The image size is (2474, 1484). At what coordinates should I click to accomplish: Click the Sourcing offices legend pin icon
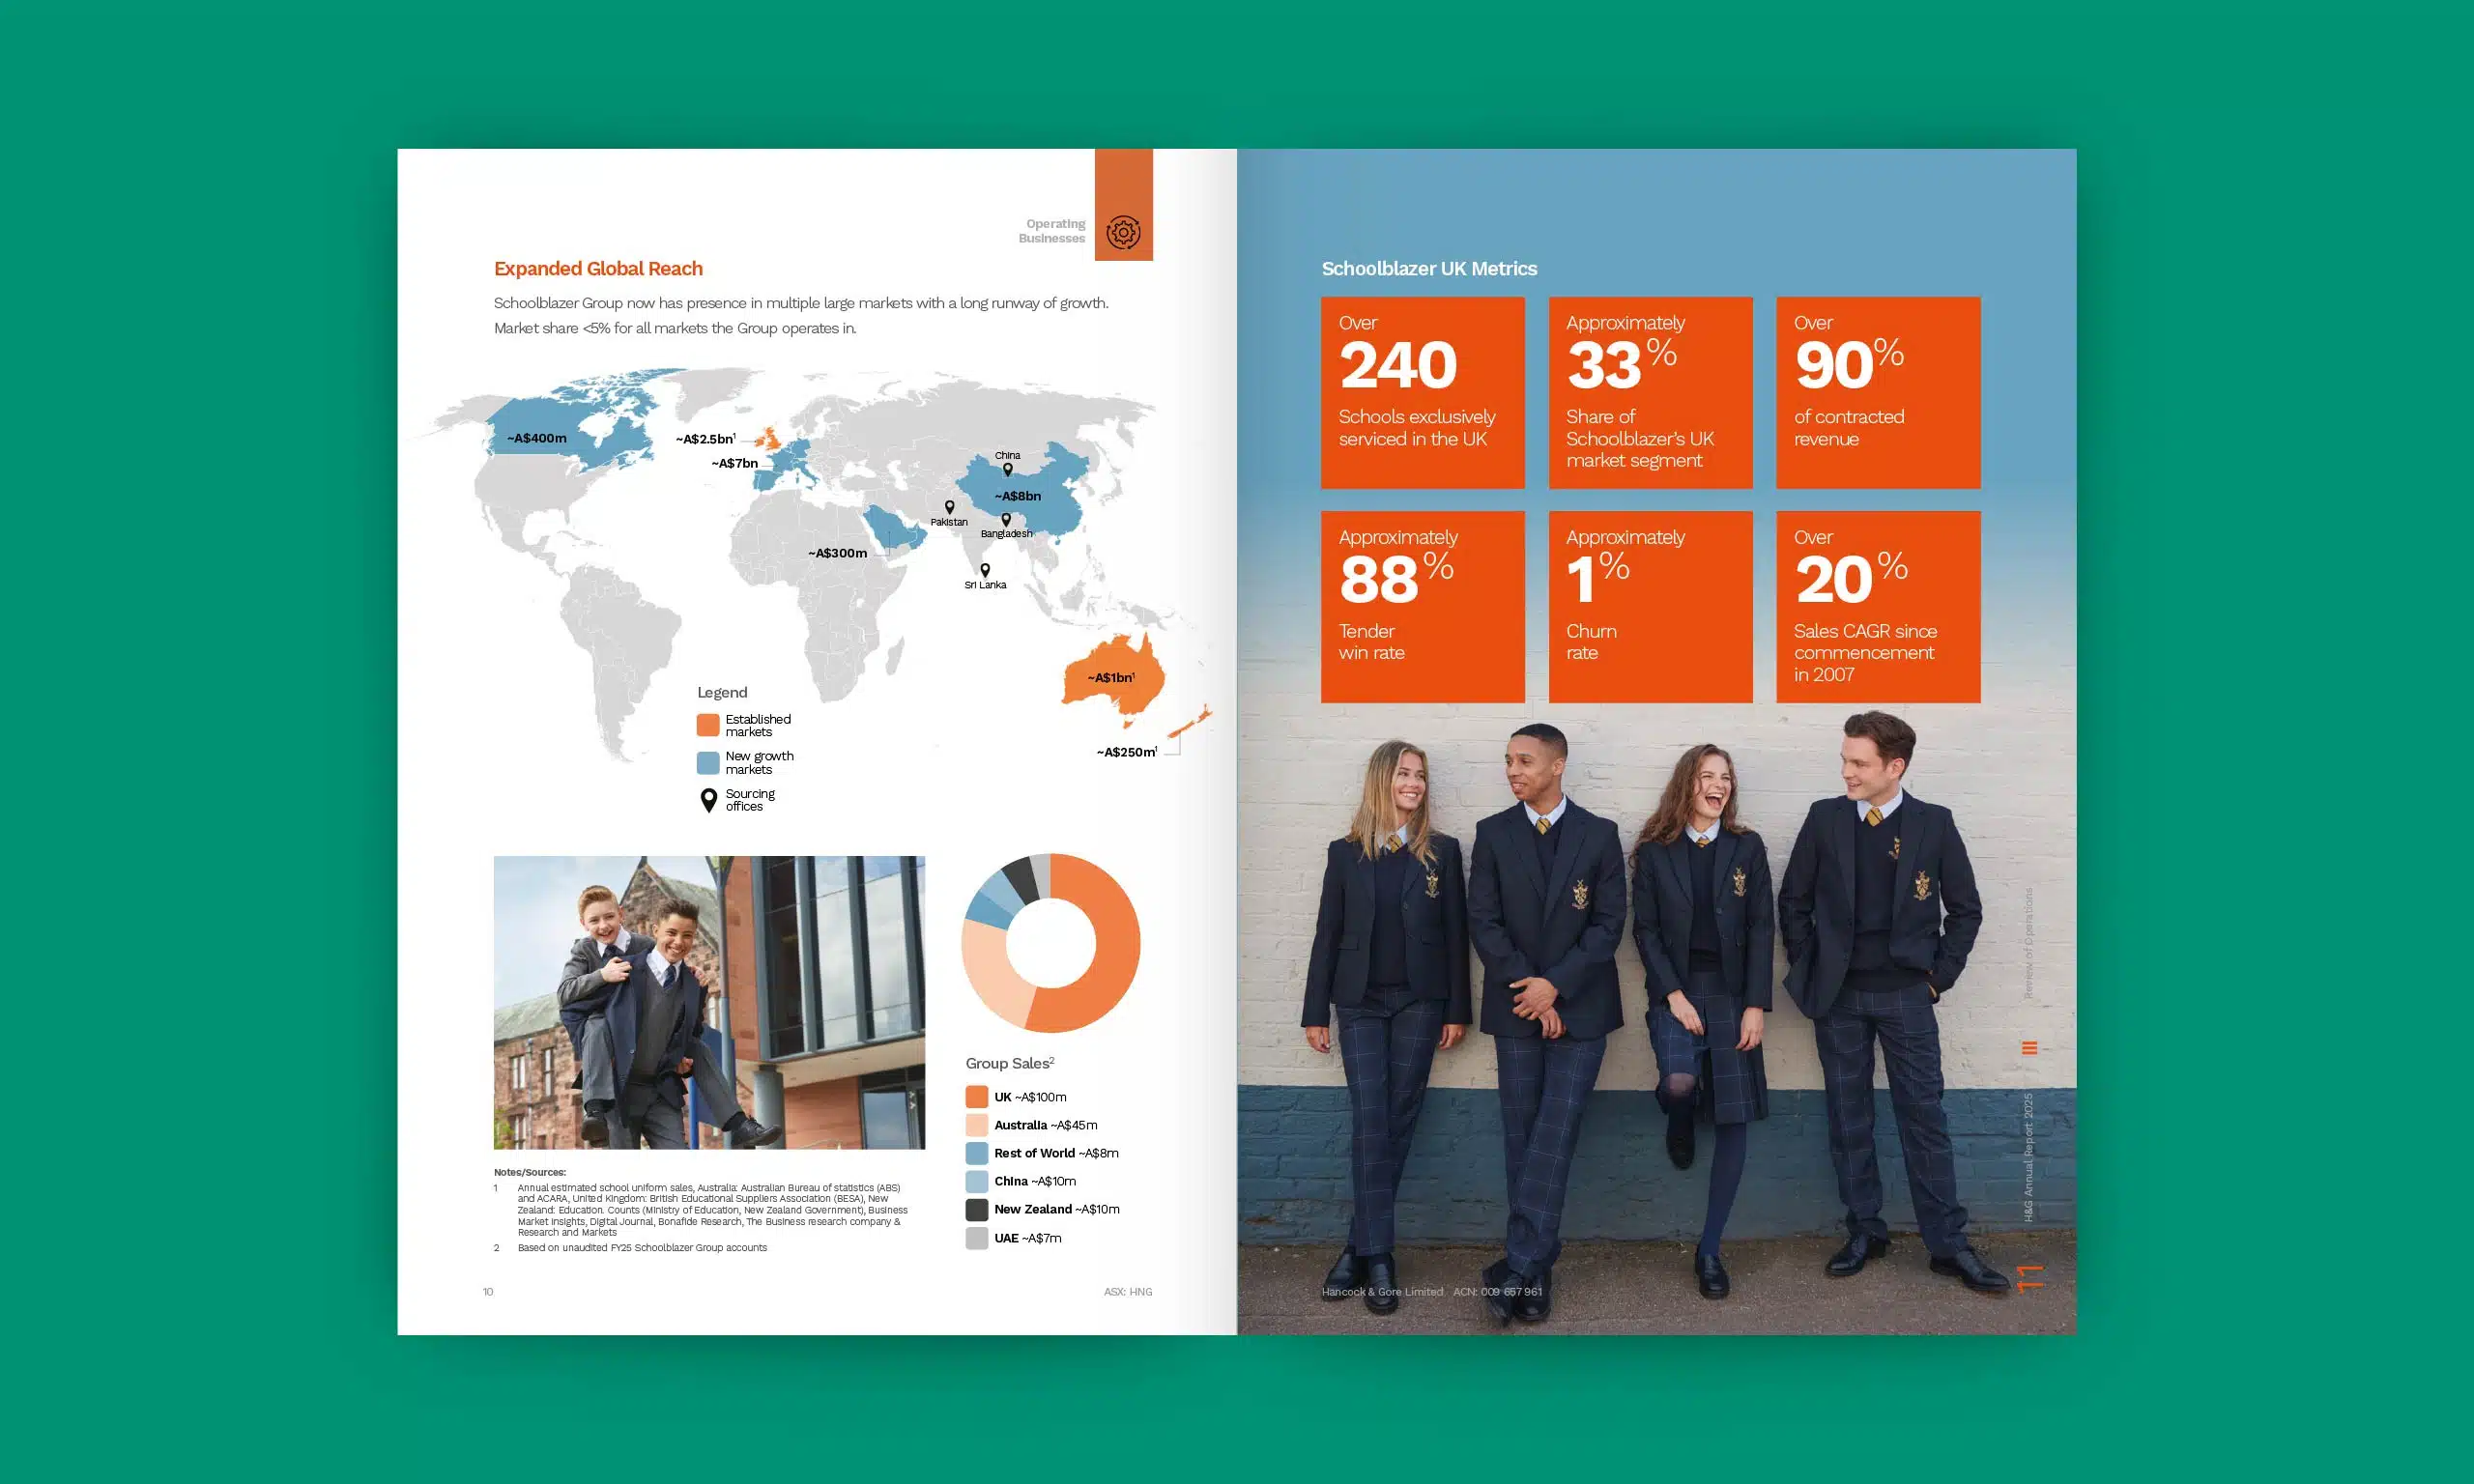(708, 800)
